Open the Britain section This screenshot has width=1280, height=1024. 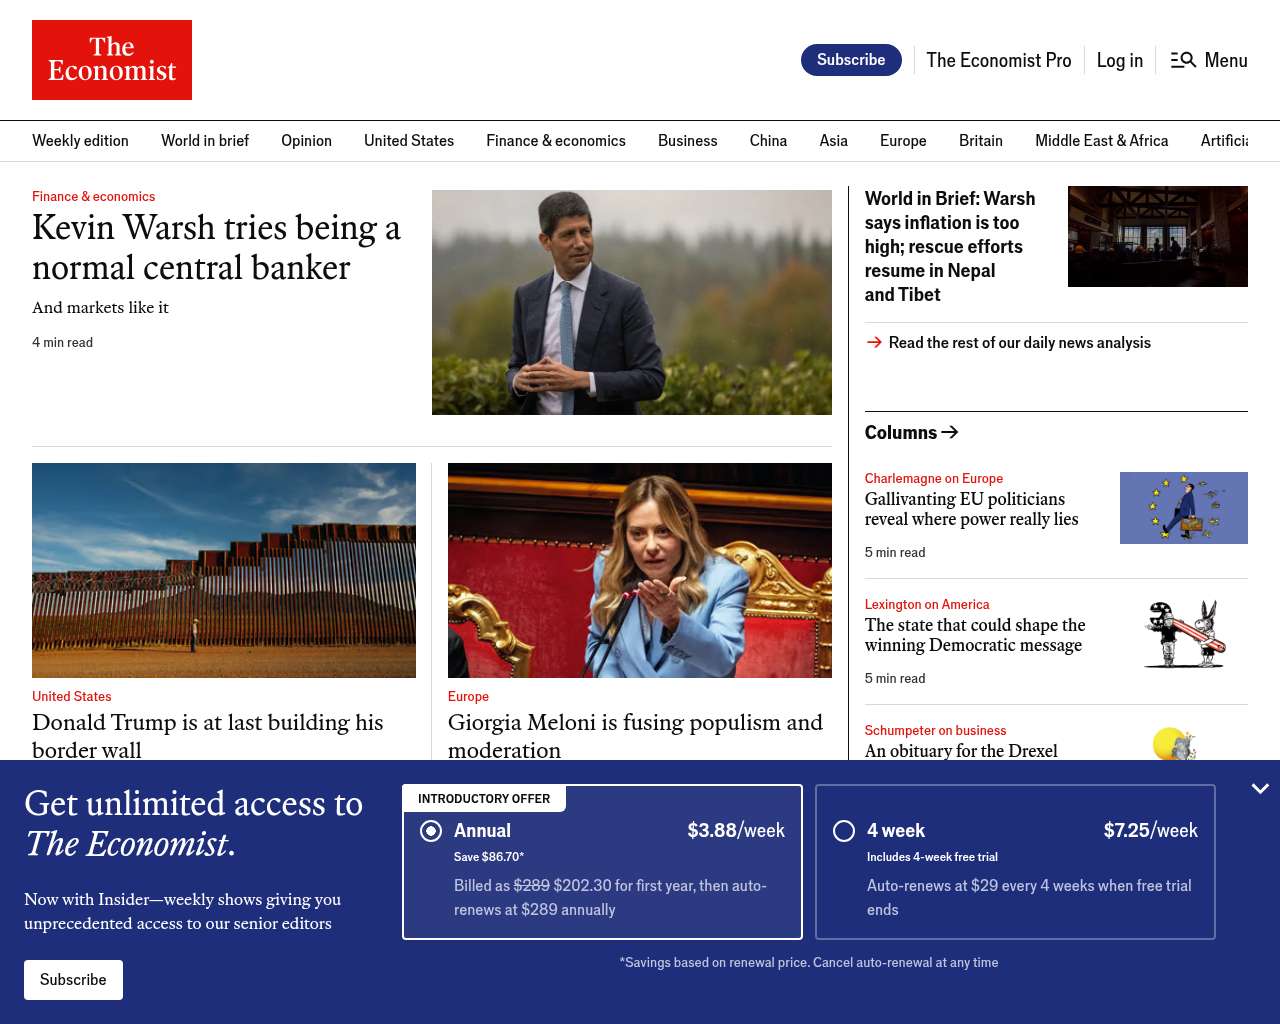[981, 141]
